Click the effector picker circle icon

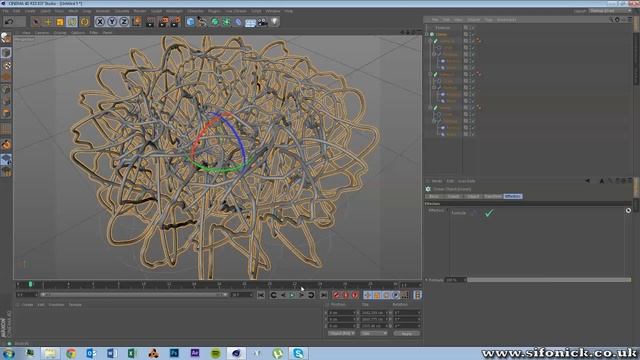coord(628,211)
